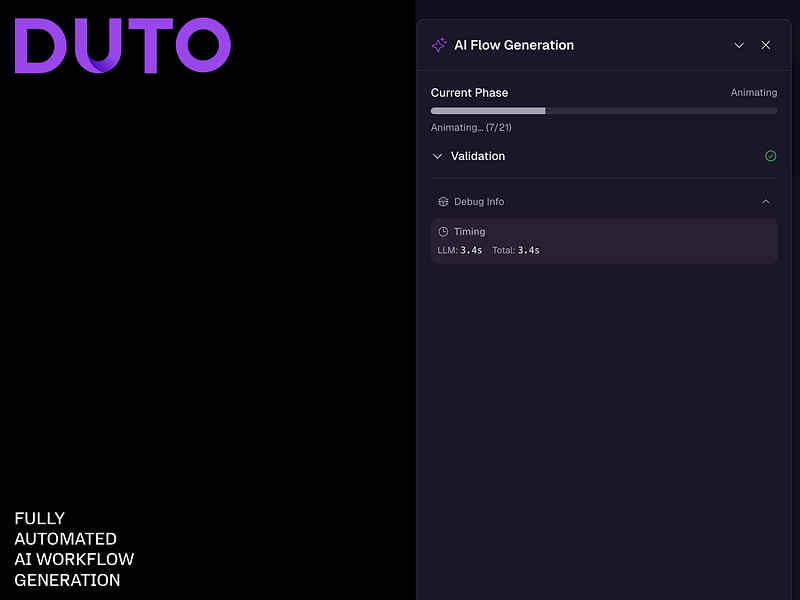The image size is (800, 600).
Task: Select the 'Animating... (7/21)' status text
Action: tap(471, 128)
